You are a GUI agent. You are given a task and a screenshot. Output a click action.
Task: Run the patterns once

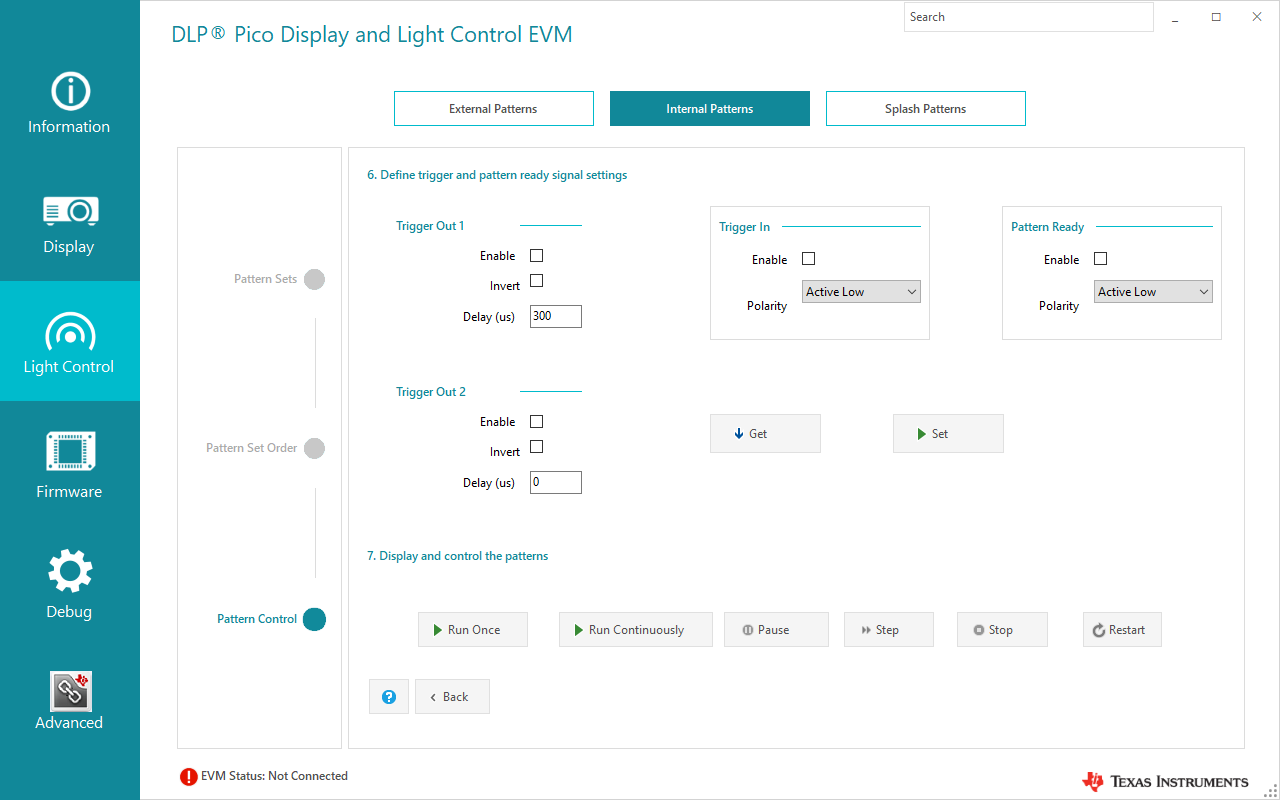click(473, 630)
